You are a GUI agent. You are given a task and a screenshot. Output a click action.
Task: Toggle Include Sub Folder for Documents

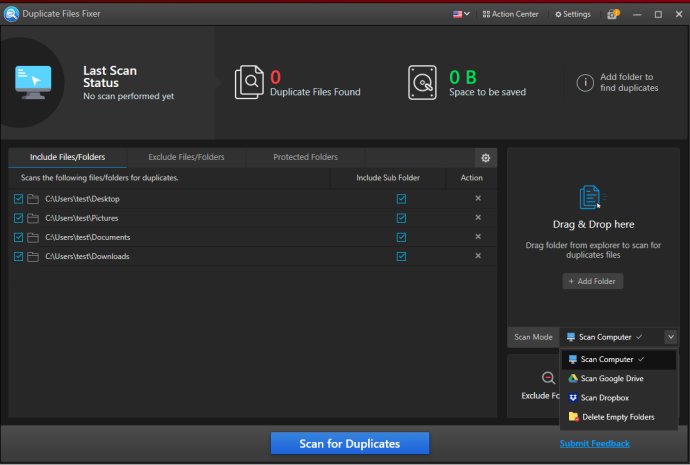(x=401, y=237)
